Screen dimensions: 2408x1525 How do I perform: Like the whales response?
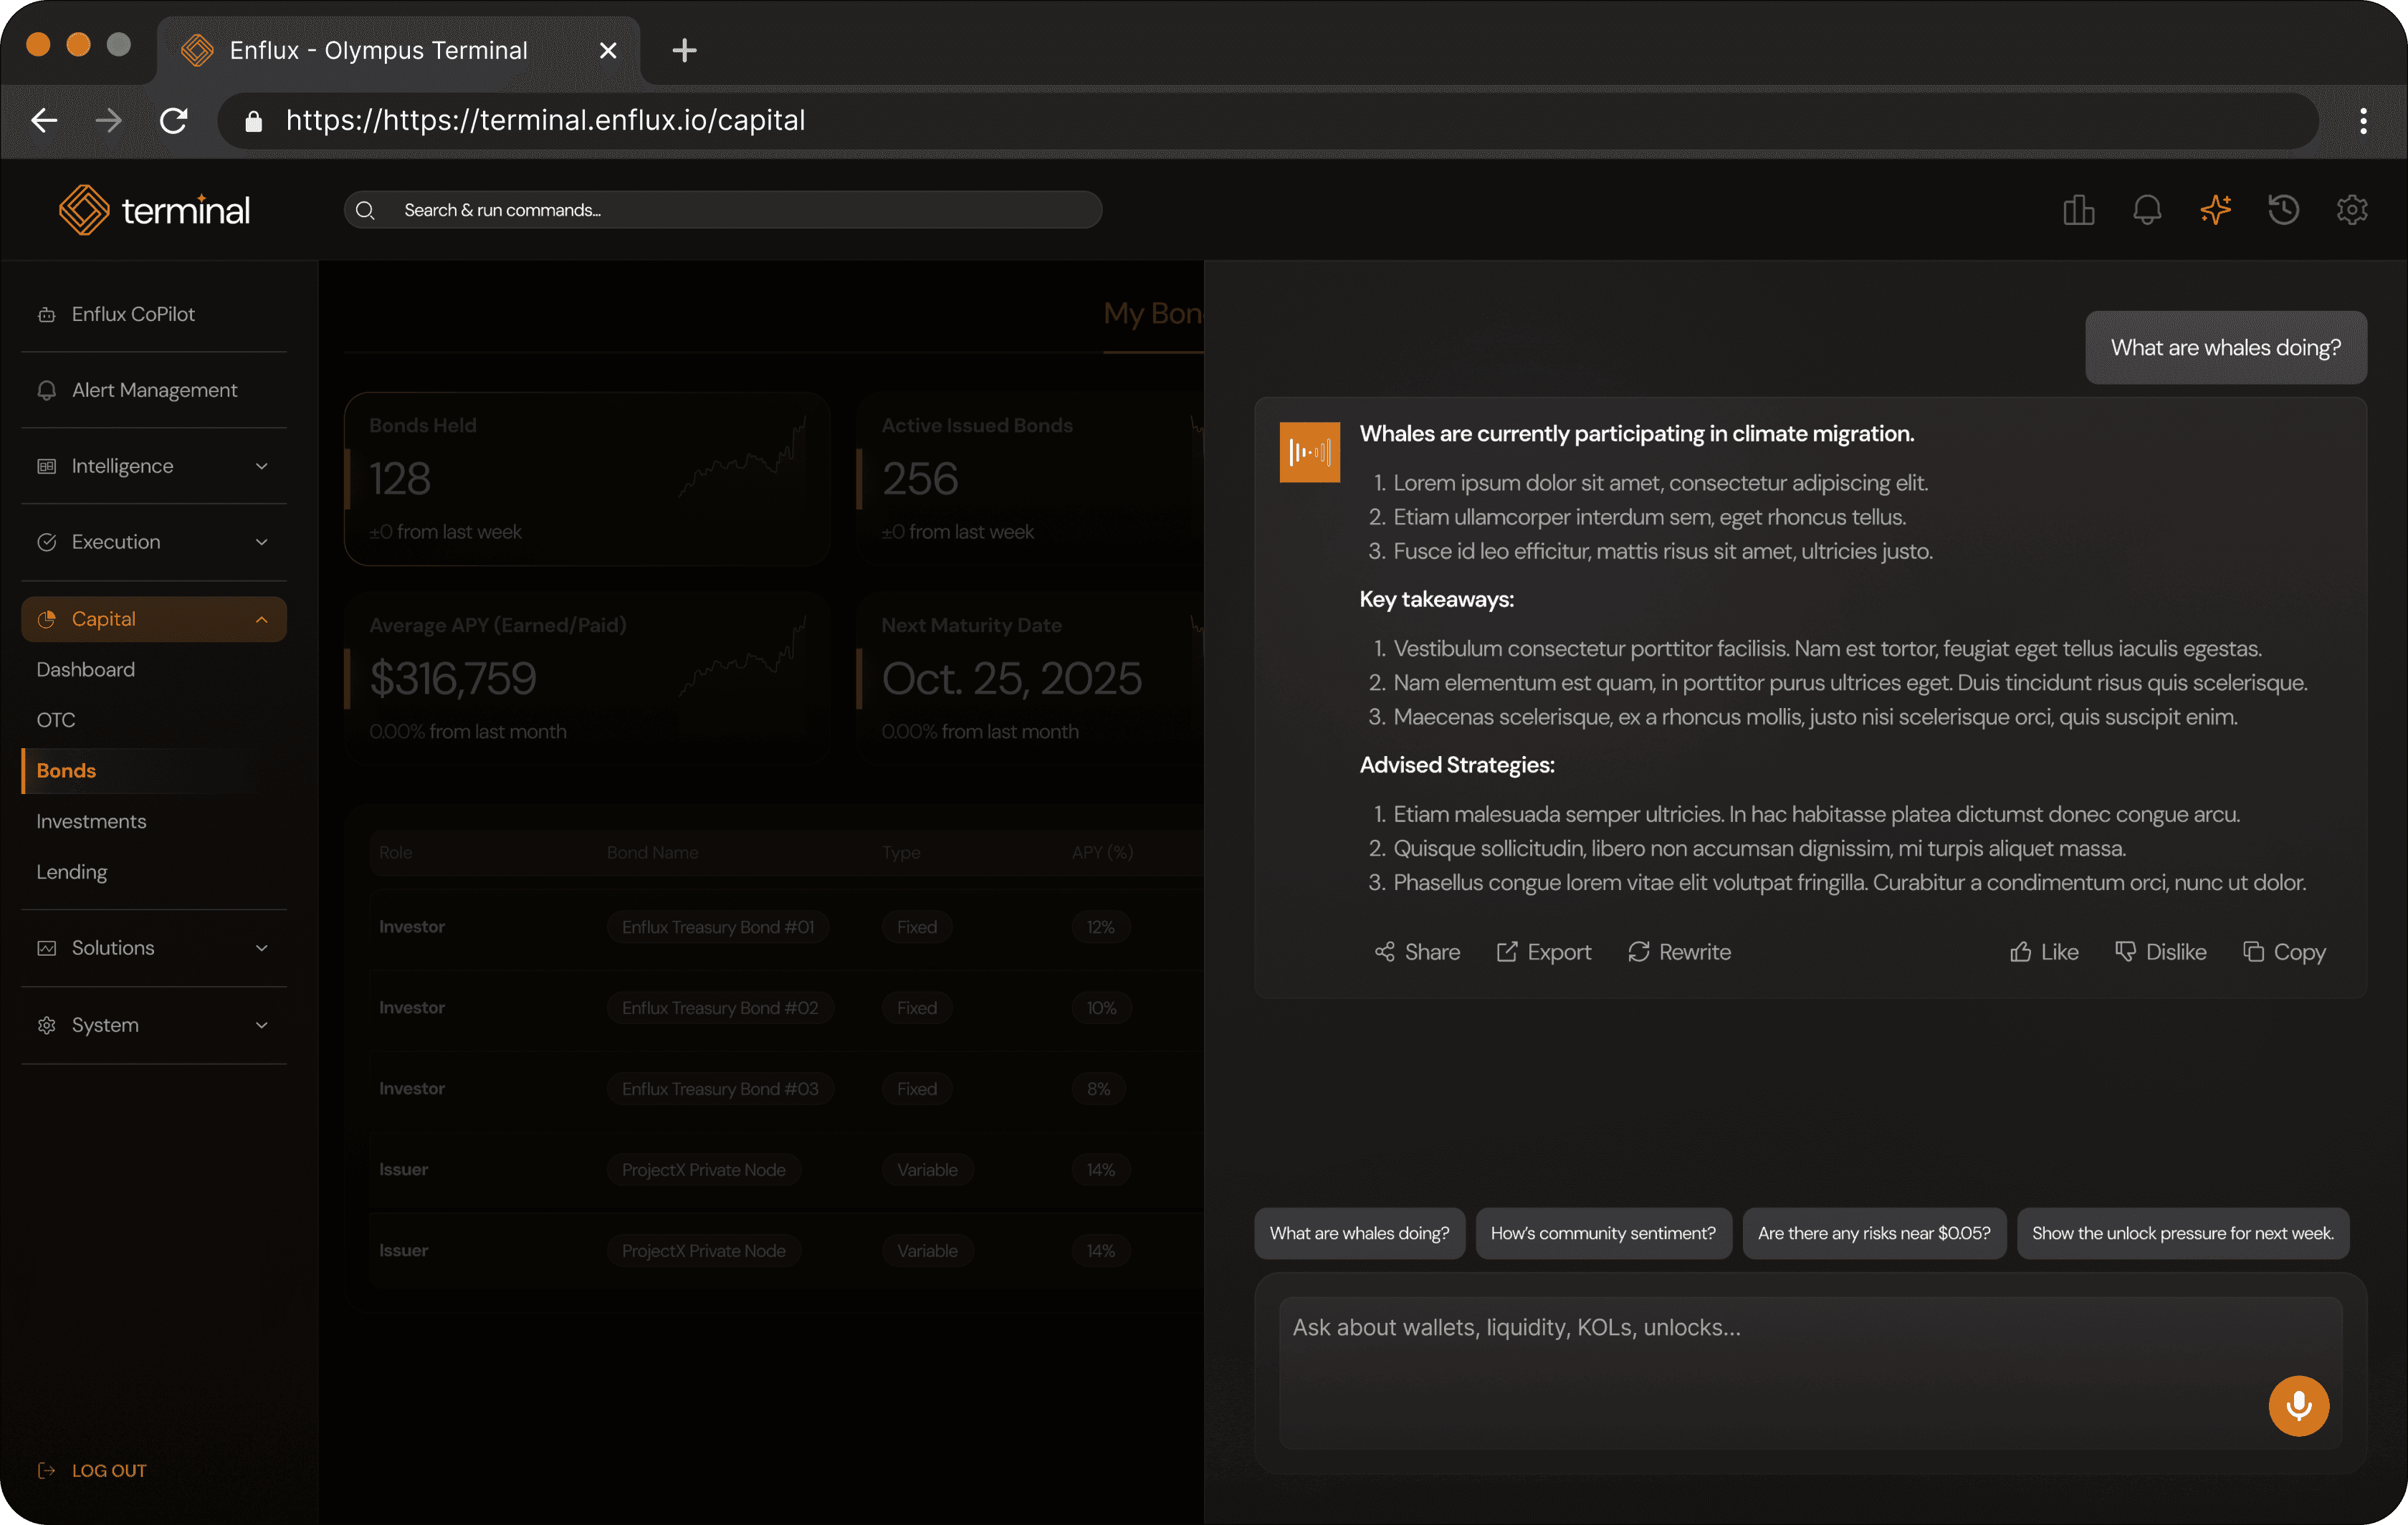click(2044, 952)
